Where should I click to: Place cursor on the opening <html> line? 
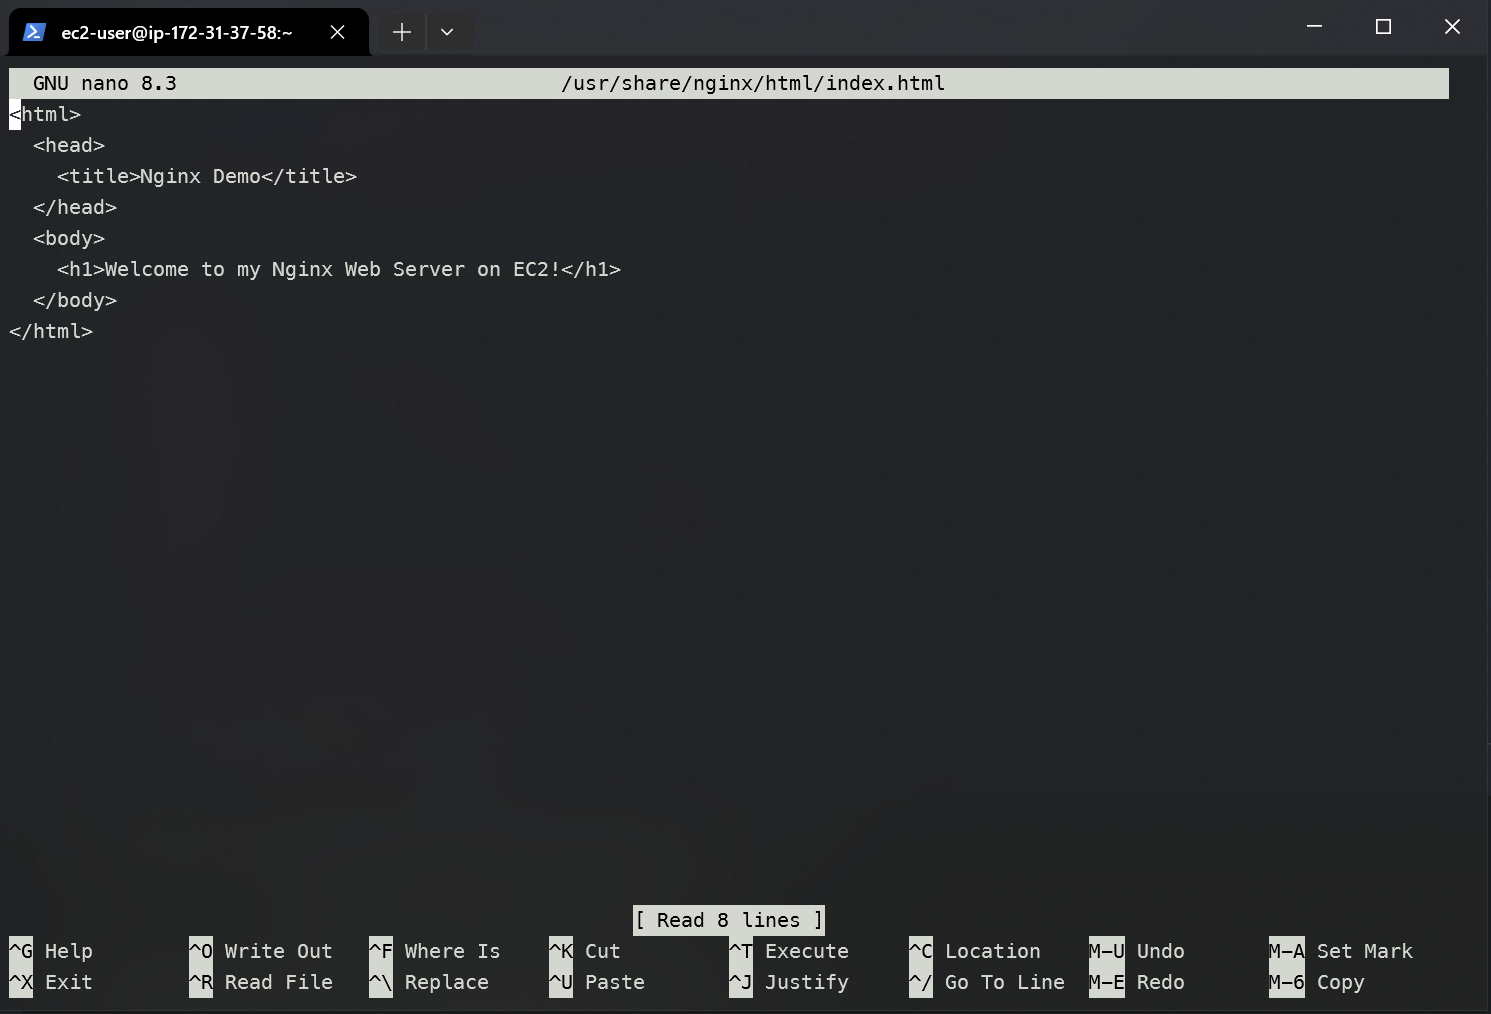[x=45, y=114]
